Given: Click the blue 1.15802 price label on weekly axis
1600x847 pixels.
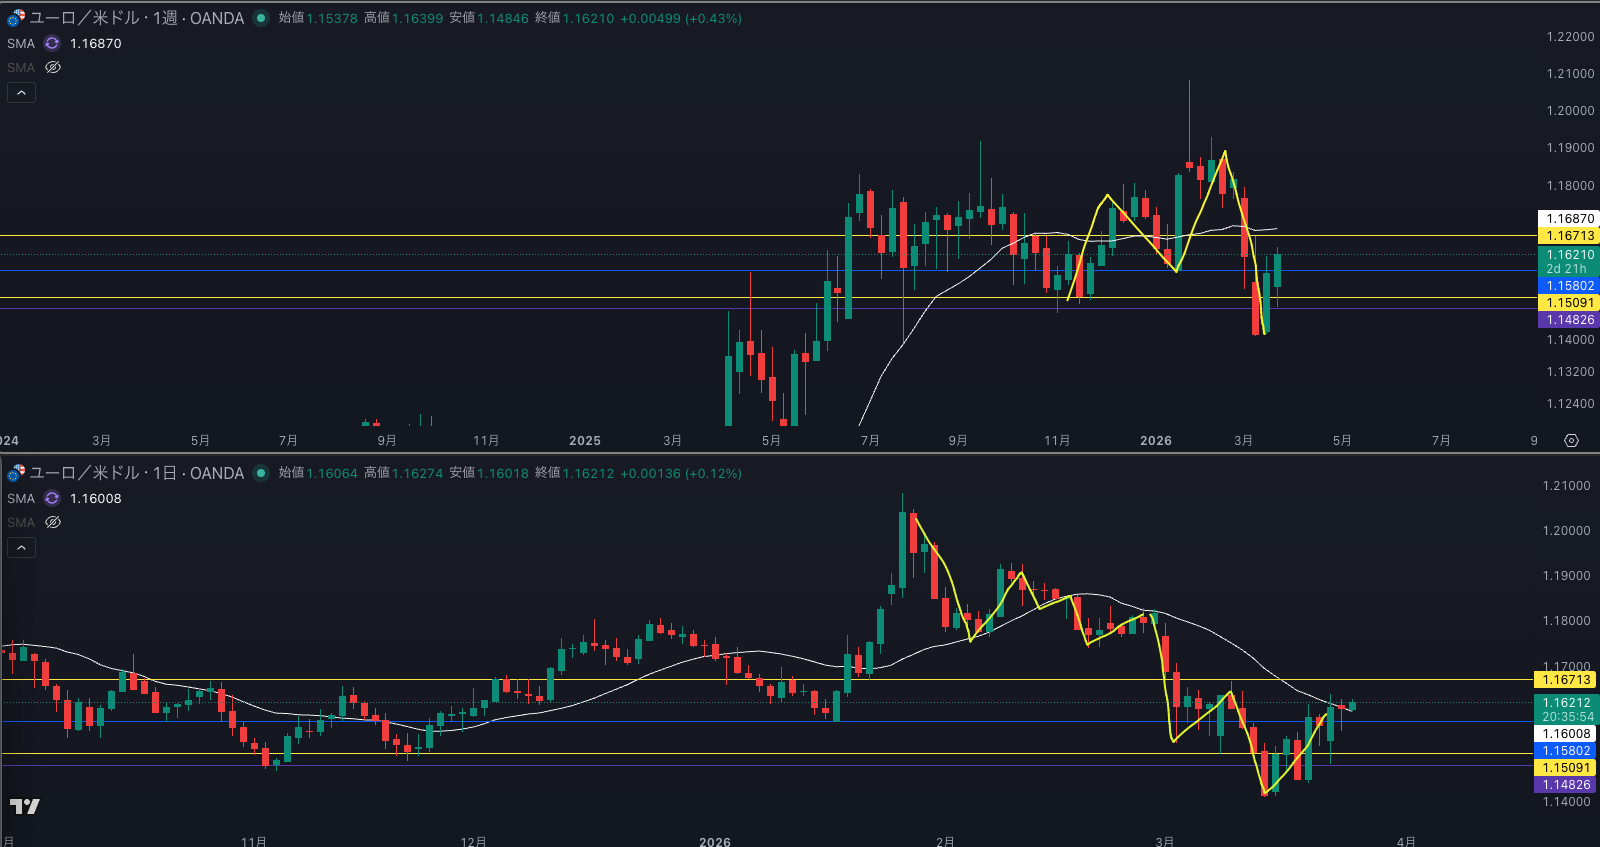Looking at the screenshot, I should pos(1569,286).
